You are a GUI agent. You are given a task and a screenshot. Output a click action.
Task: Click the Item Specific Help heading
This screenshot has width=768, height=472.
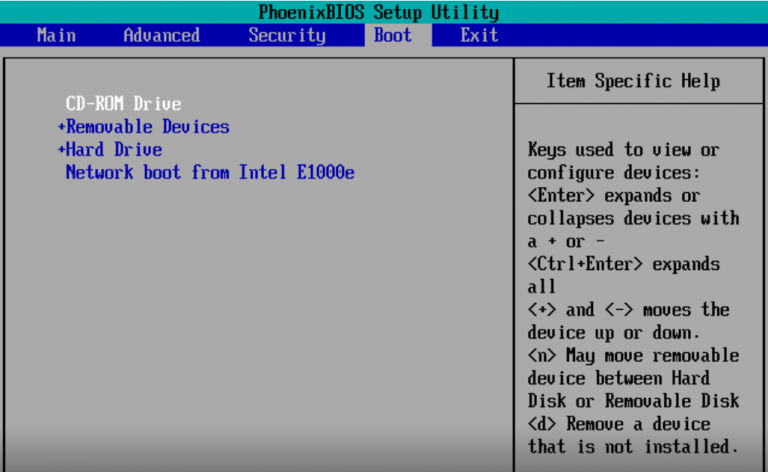pos(633,81)
